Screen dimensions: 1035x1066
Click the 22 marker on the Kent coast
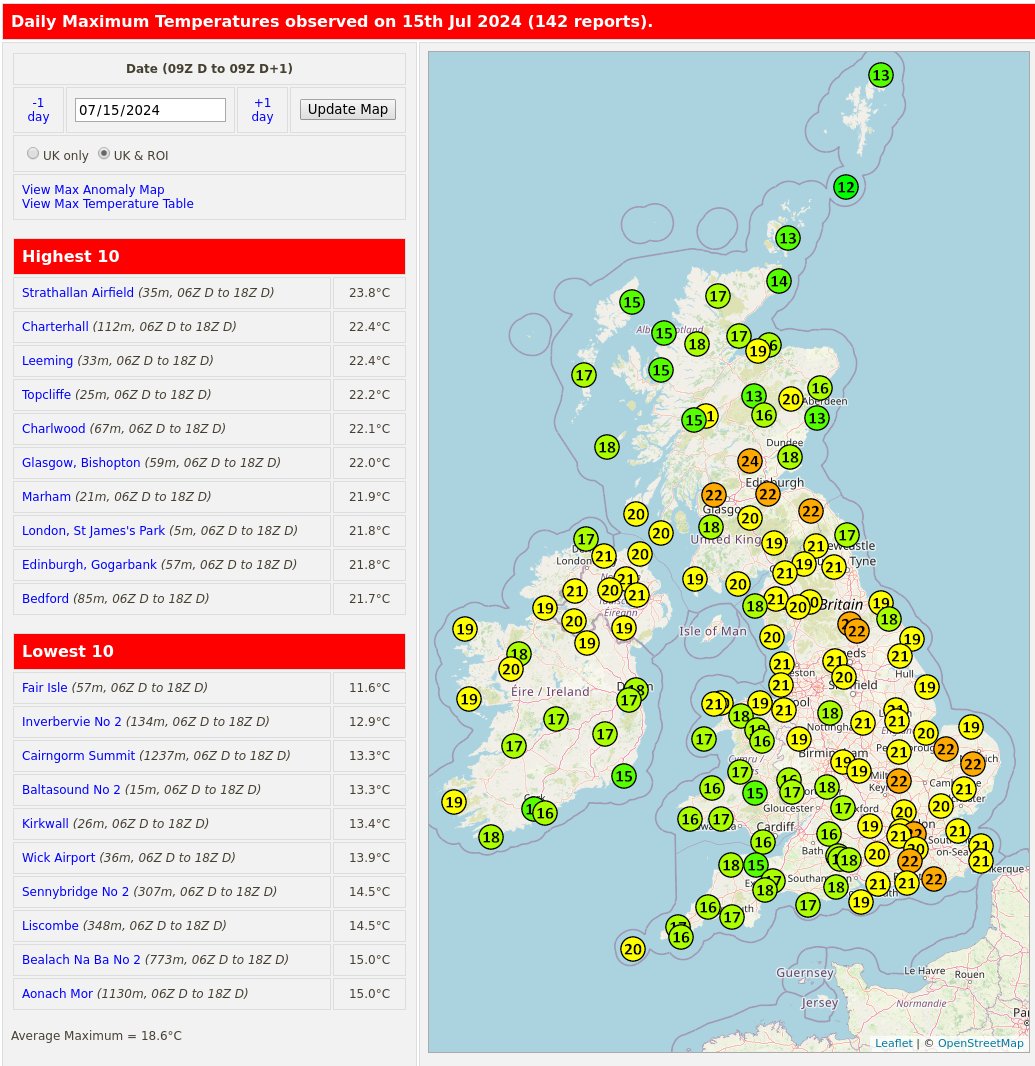click(x=933, y=879)
